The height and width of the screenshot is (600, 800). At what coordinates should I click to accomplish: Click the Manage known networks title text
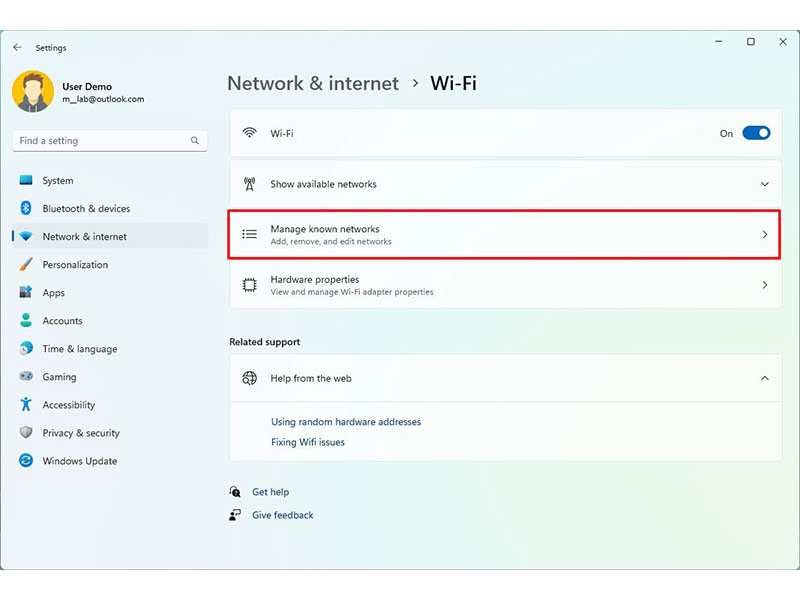324,229
